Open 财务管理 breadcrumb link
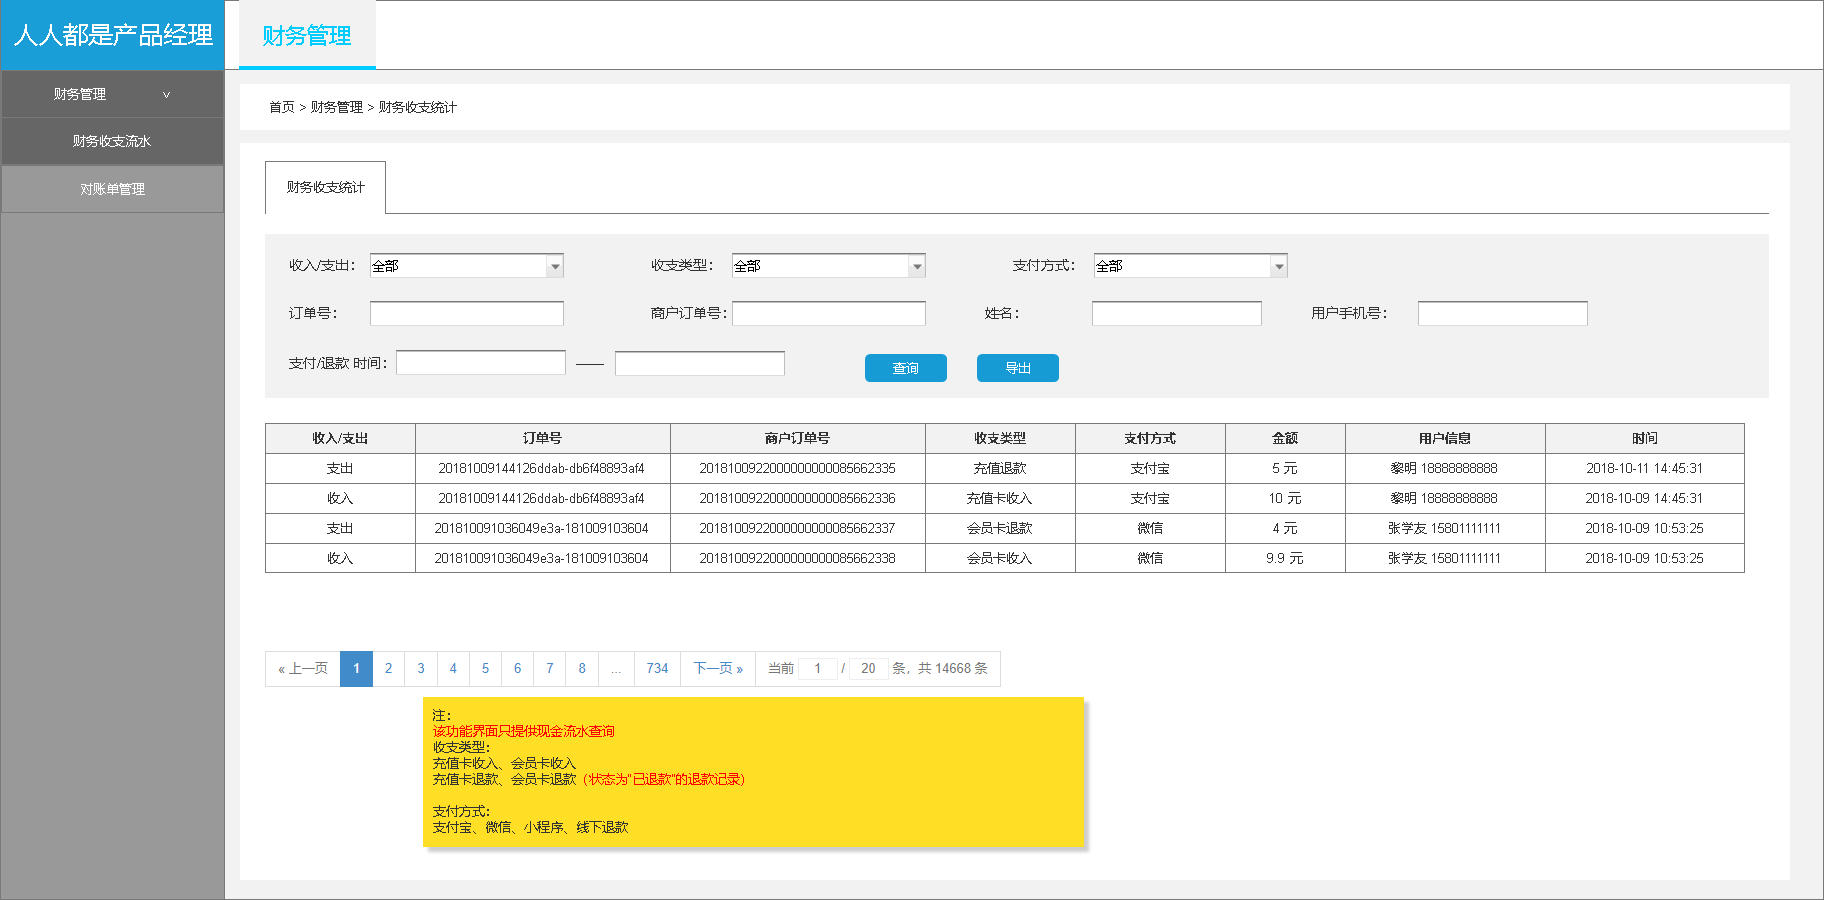This screenshot has height=900, width=1824. [x=335, y=107]
